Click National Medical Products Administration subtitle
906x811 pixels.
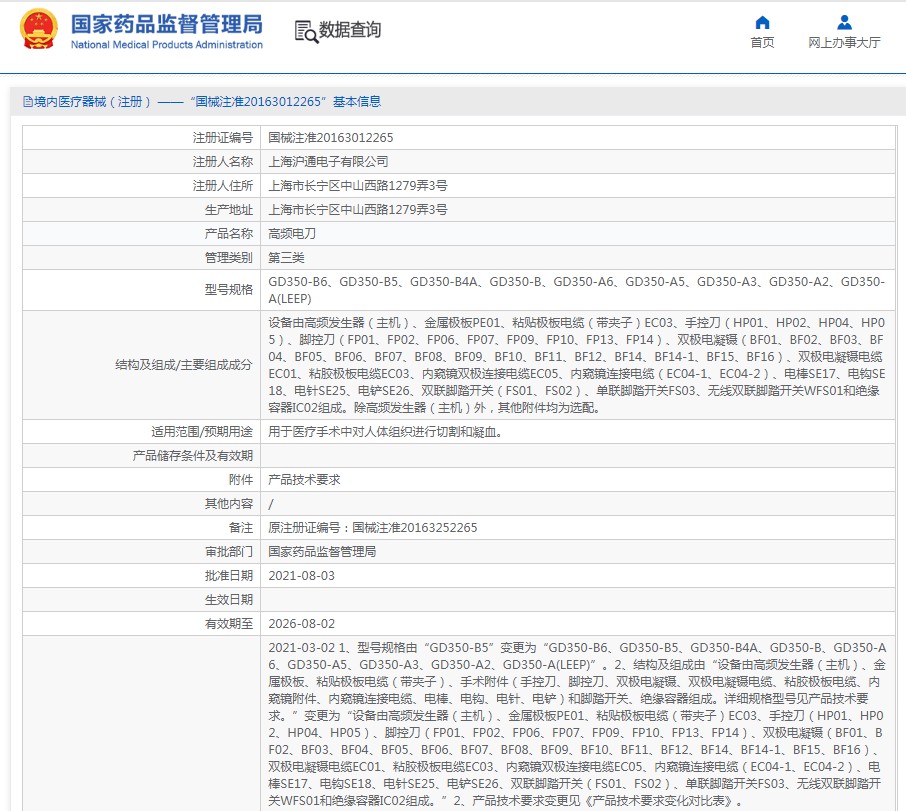pyautogui.click(x=166, y=44)
